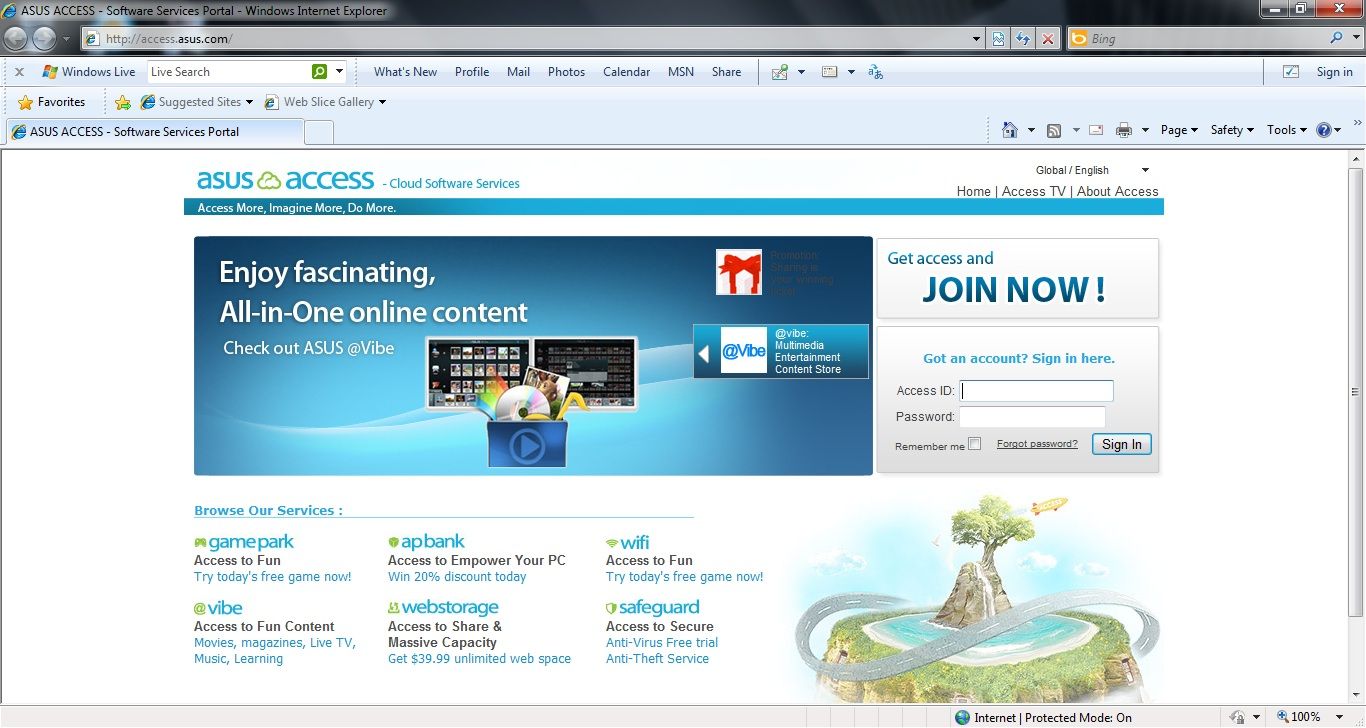Click the translate icon in Windows Live toolbar
Viewport: 1366px width, 728px height.
click(876, 72)
